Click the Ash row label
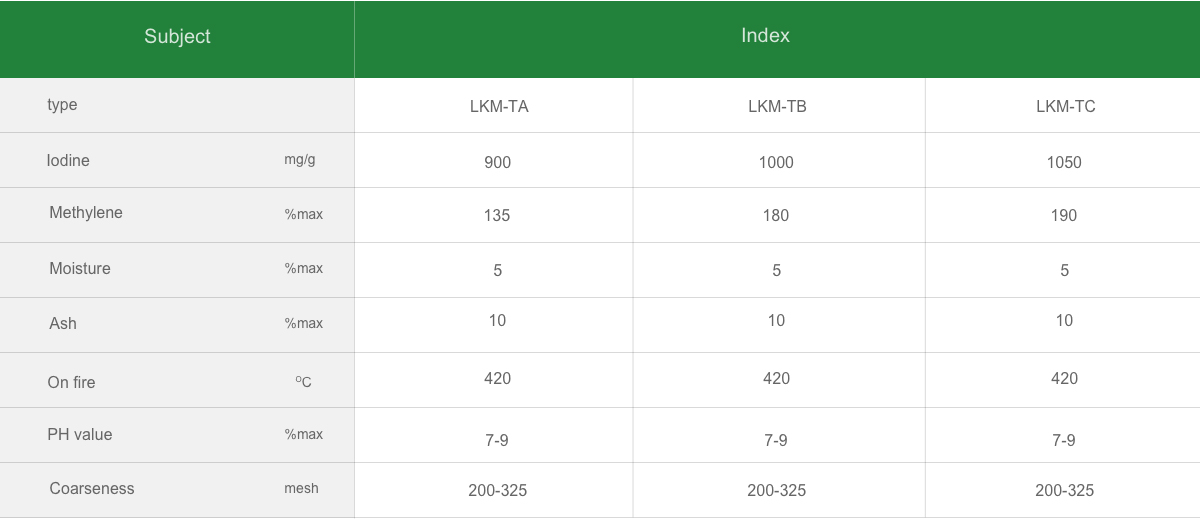The height and width of the screenshot is (519, 1200). tap(63, 324)
